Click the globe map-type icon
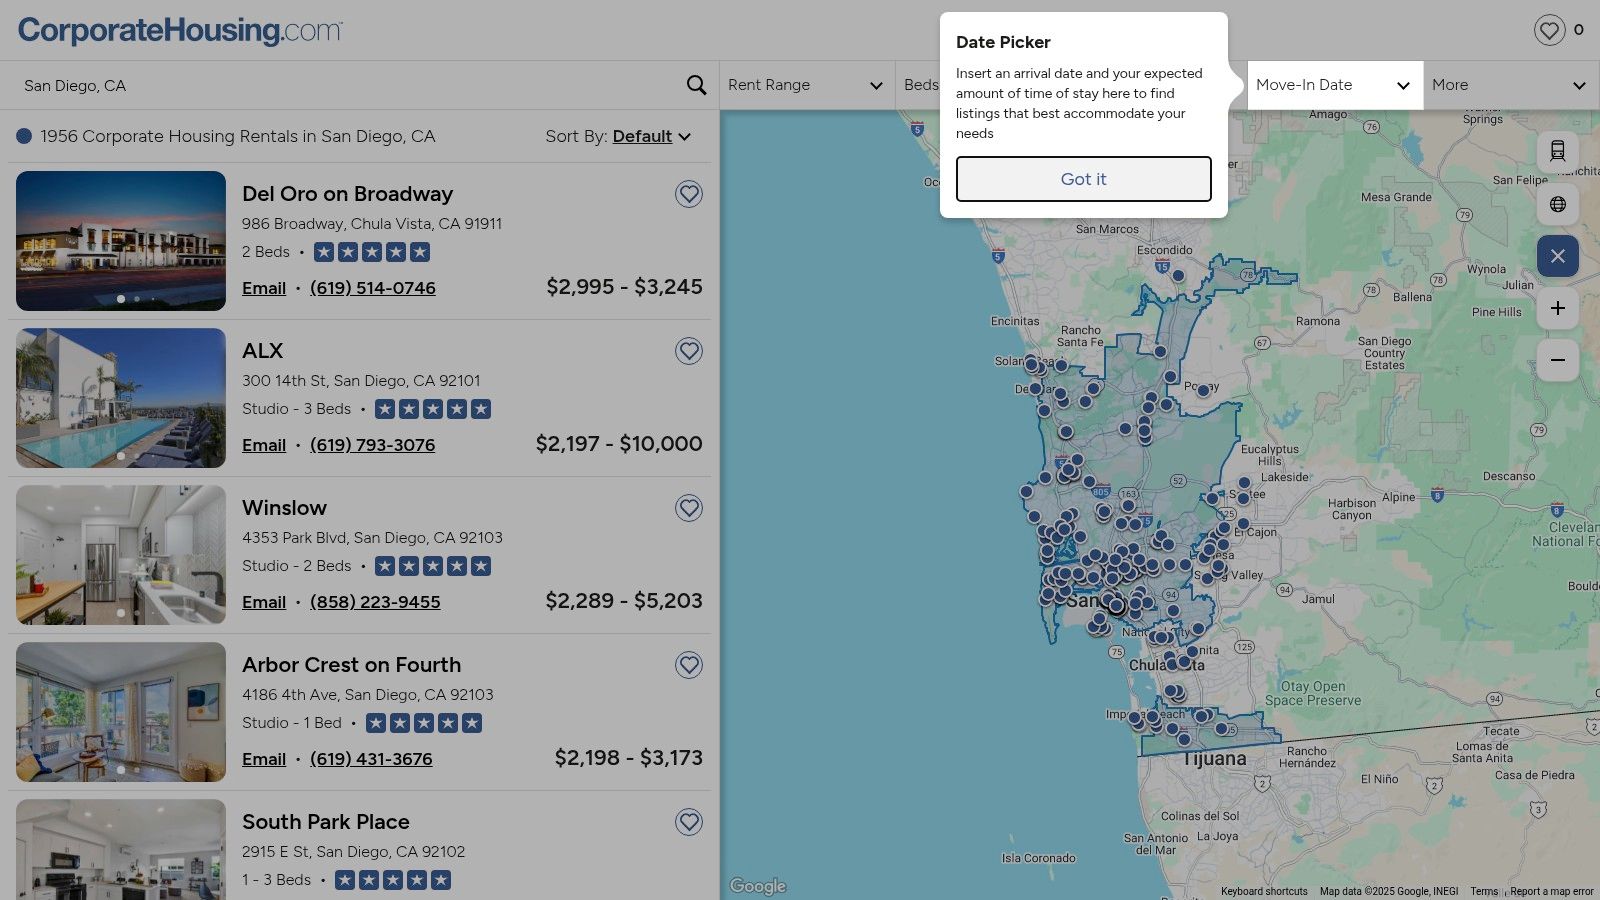This screenshot has height=900, width=1600. [1558, 204]
